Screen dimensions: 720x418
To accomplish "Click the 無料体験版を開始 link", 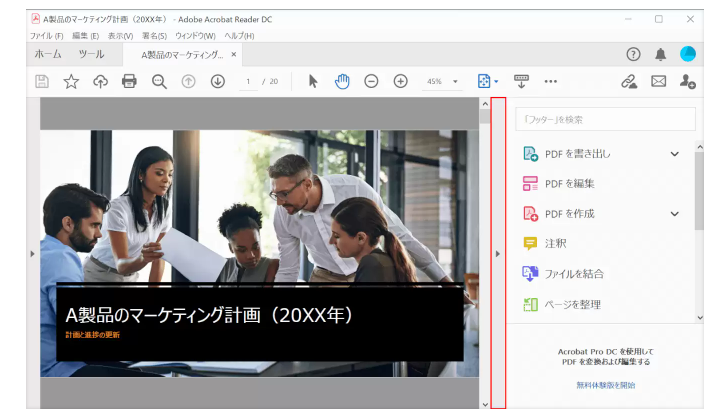I will [x=605, y=384].
